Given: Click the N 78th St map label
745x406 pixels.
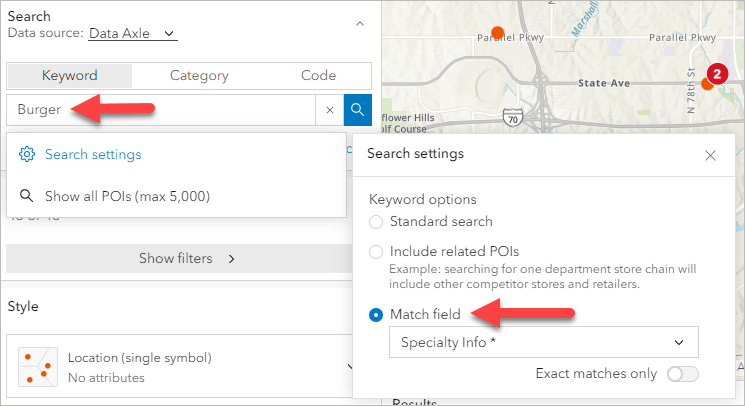Looking at the screenshot, I should tap(691, 90).
